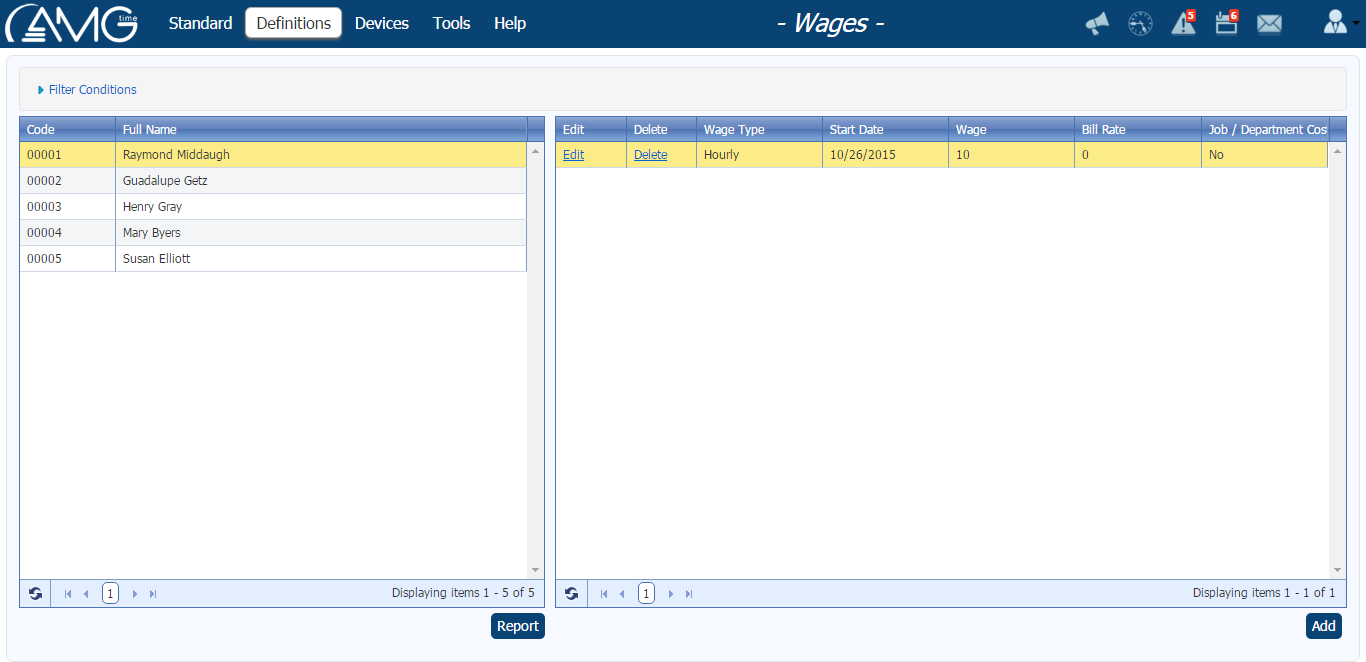Select employee Susan Elliott
Screen dimensions: 1366x662
[x=273, y=259]
